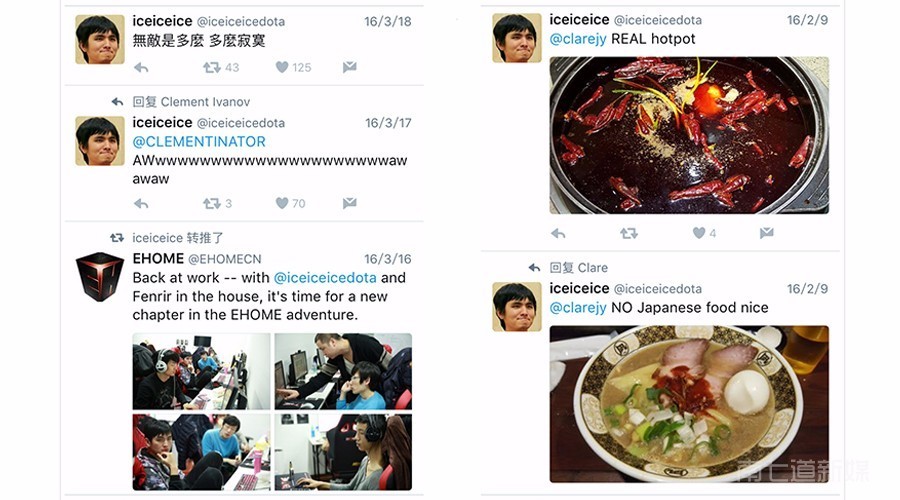View the spicy hotpot photo

[689, 135]
